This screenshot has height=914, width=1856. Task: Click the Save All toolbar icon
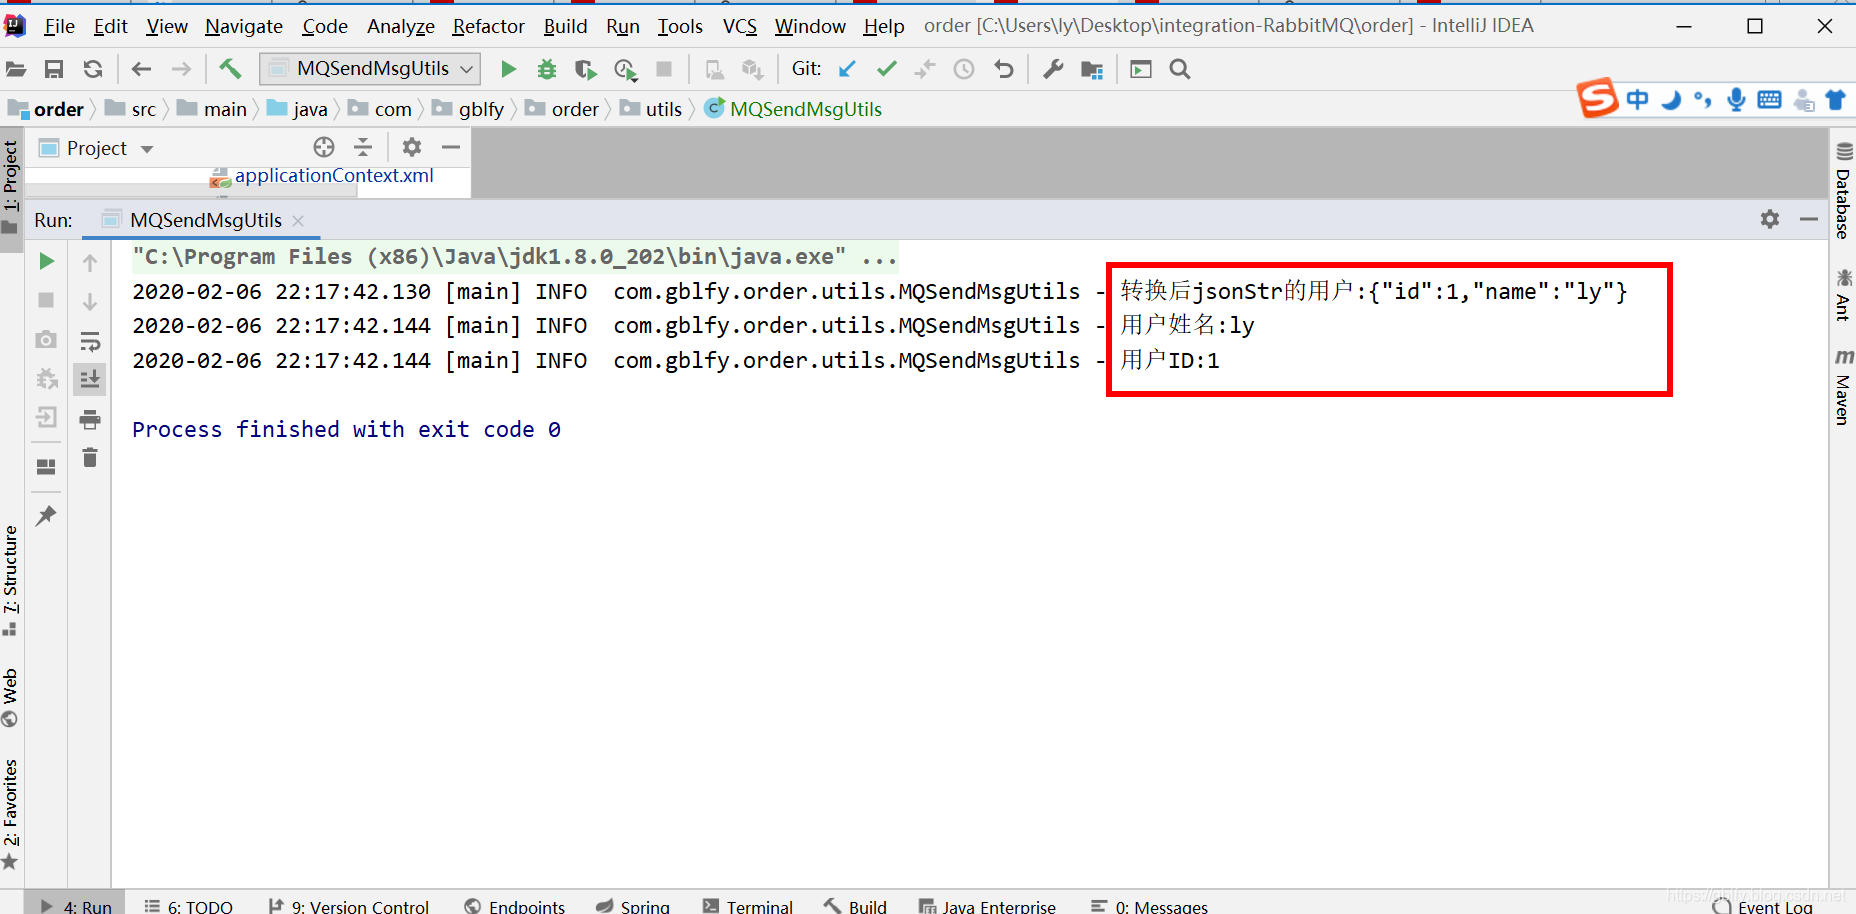coord(54,69)
